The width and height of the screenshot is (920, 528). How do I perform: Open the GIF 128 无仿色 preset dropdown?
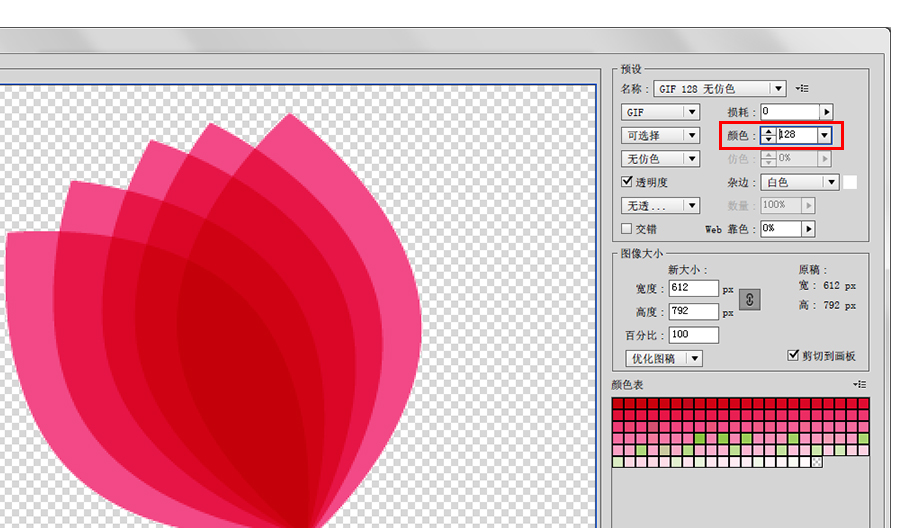(x=720, y=89)
